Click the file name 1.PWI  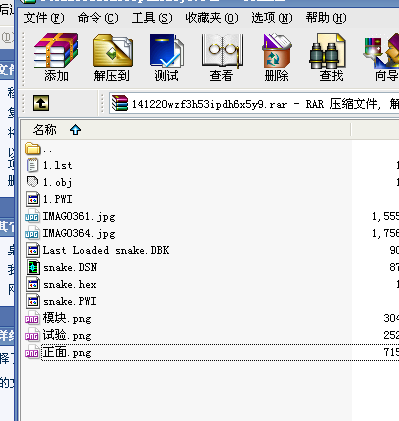57,199
